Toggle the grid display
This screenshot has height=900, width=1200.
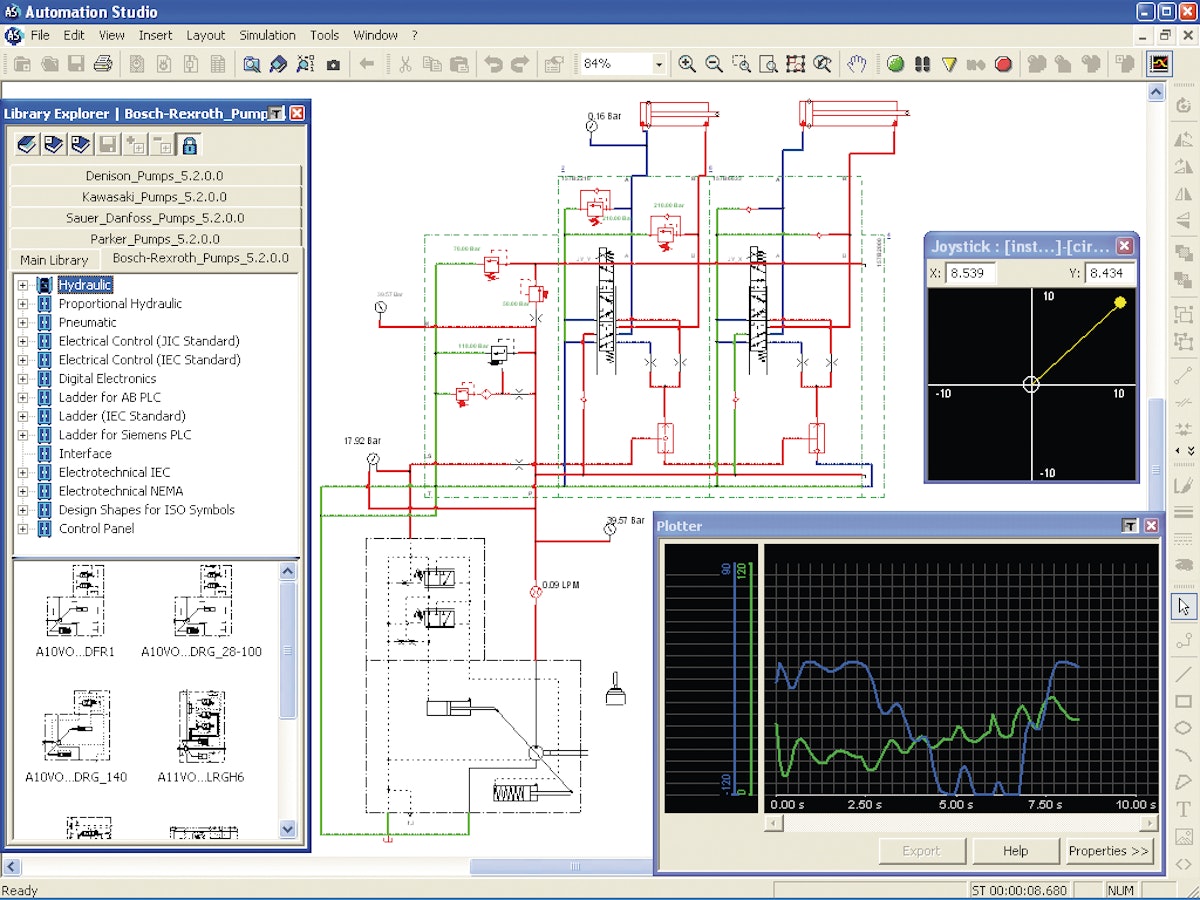[x=795, y=63]
